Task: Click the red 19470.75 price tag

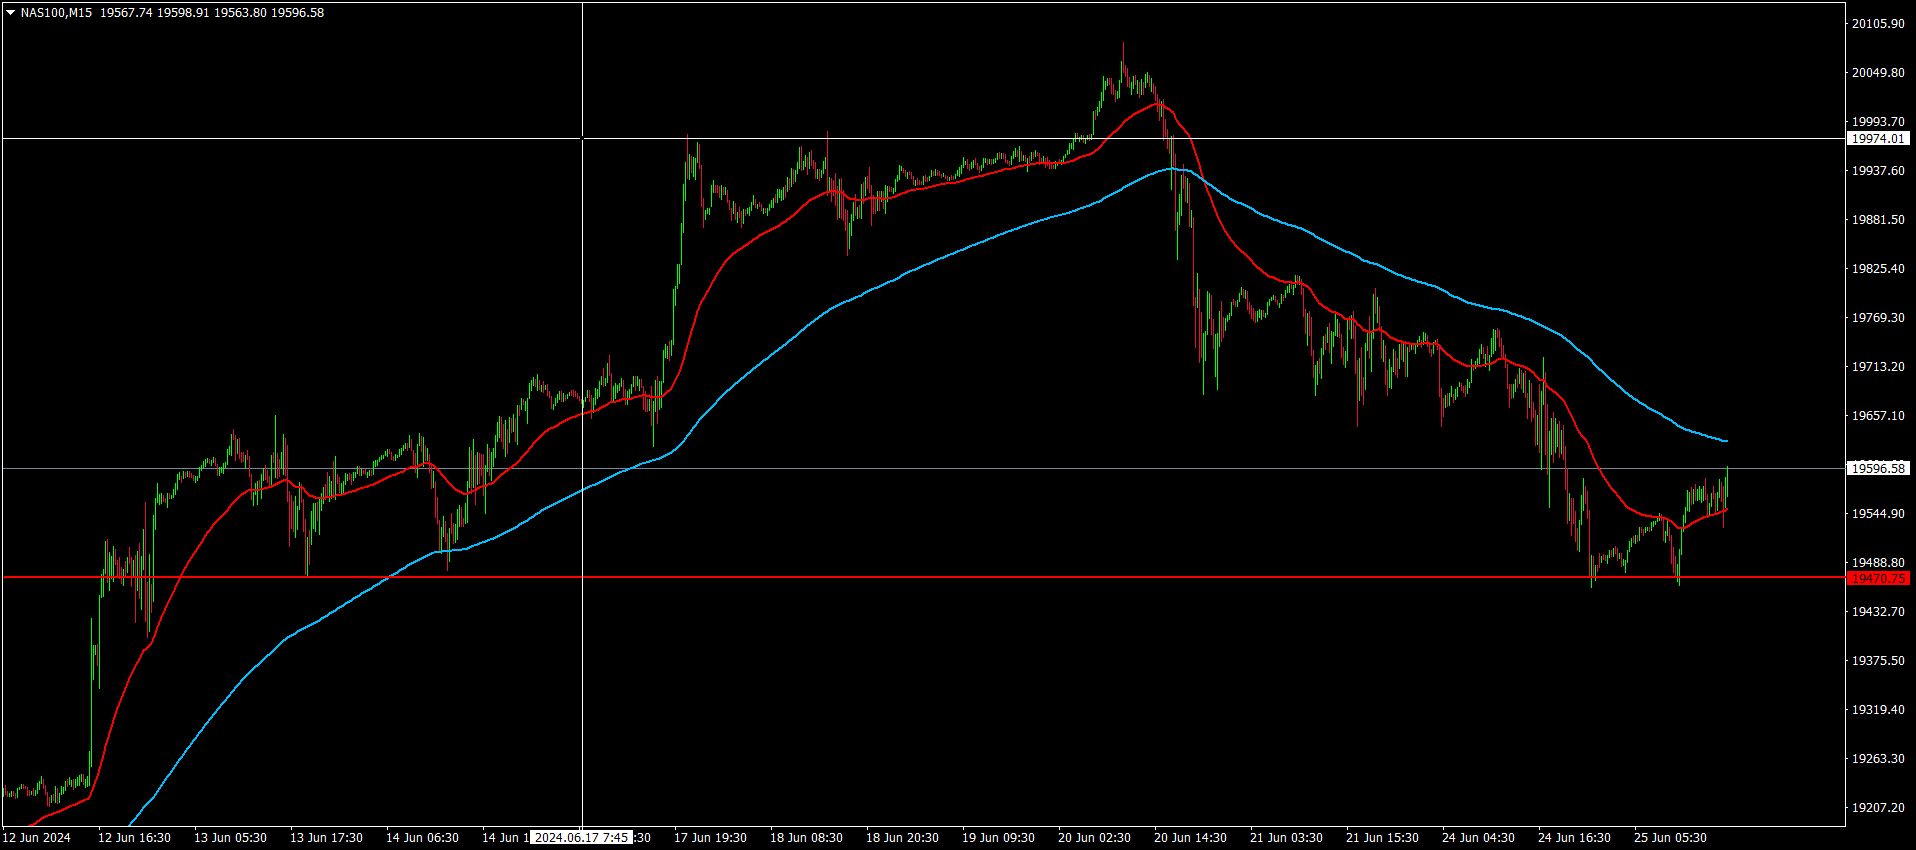Action: 1878,578
